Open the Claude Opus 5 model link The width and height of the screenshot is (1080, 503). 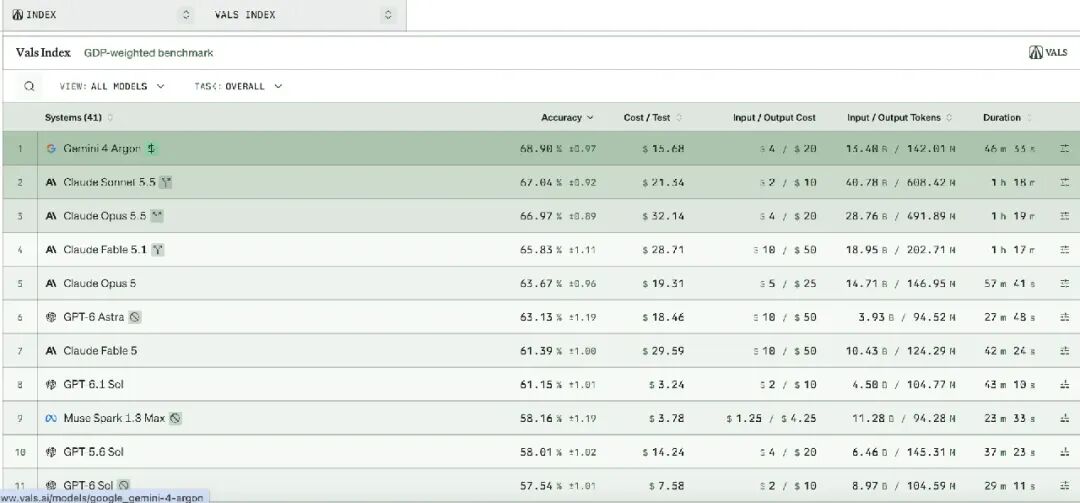(x=100, y=283)
